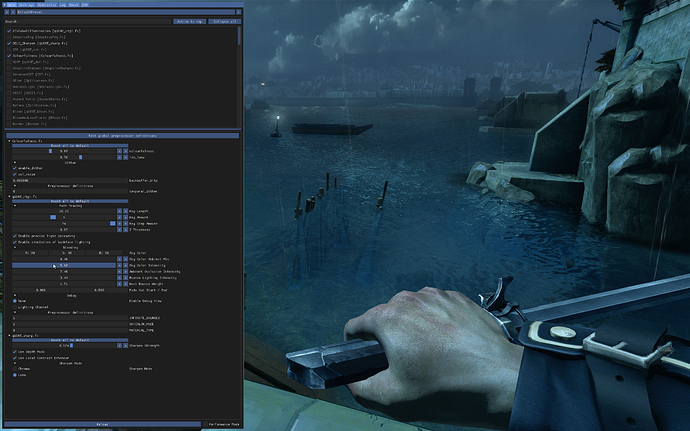Screen dimensions: 690x431
Task: Decrease Ray Amount with minus button
Action: 119,217
